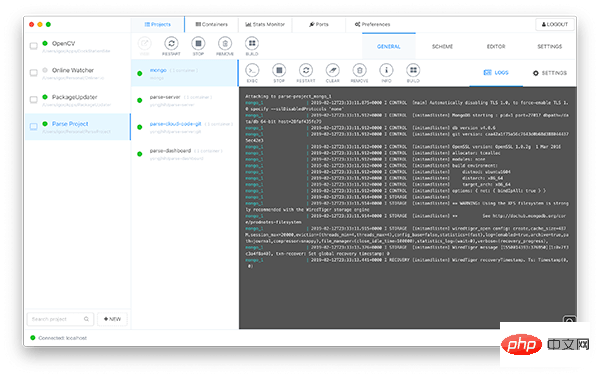Click the project Stop icon
The height and width of the screenshot is (377, 600).
198,44
